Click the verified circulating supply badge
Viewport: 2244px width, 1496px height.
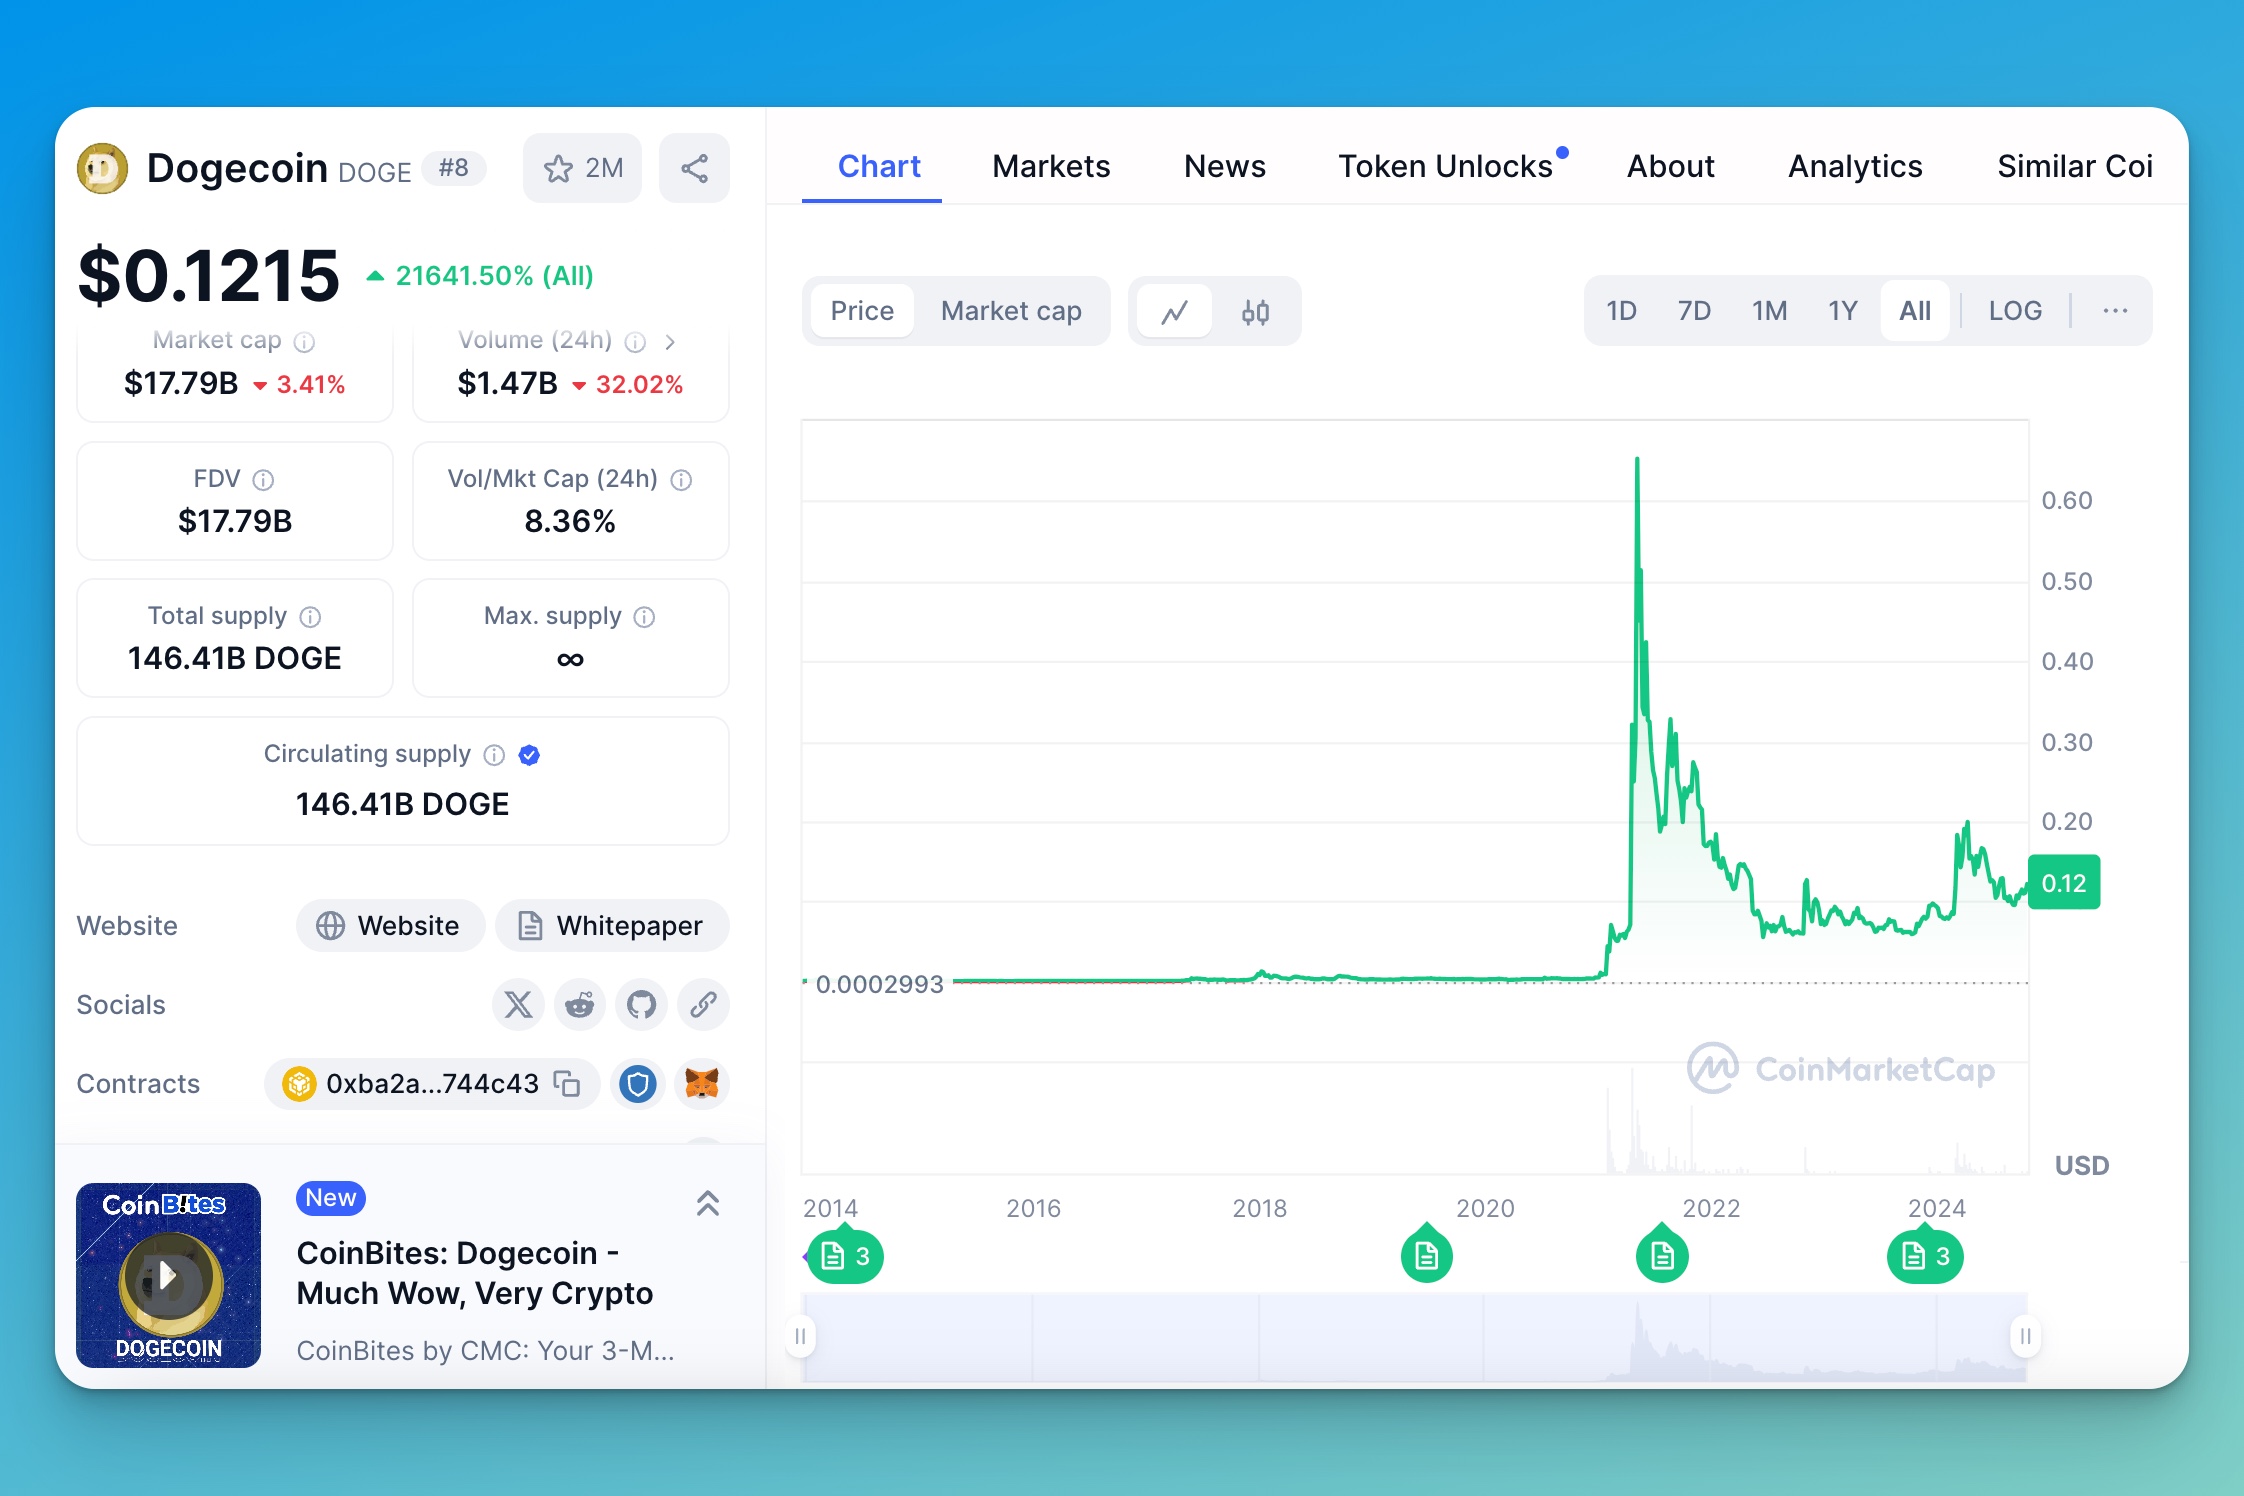(530, 755)
